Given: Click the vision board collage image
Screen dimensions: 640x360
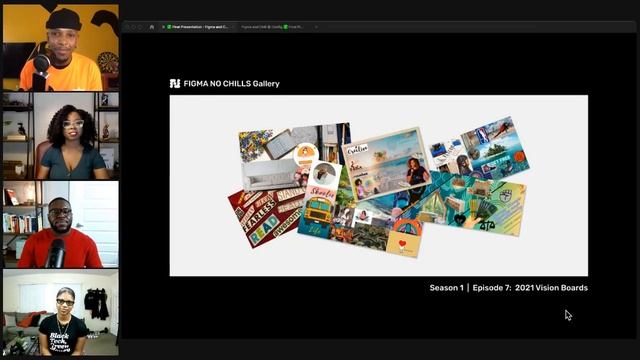Looking at the screenshot, I should pyautogui.click(x=379, y=186).
